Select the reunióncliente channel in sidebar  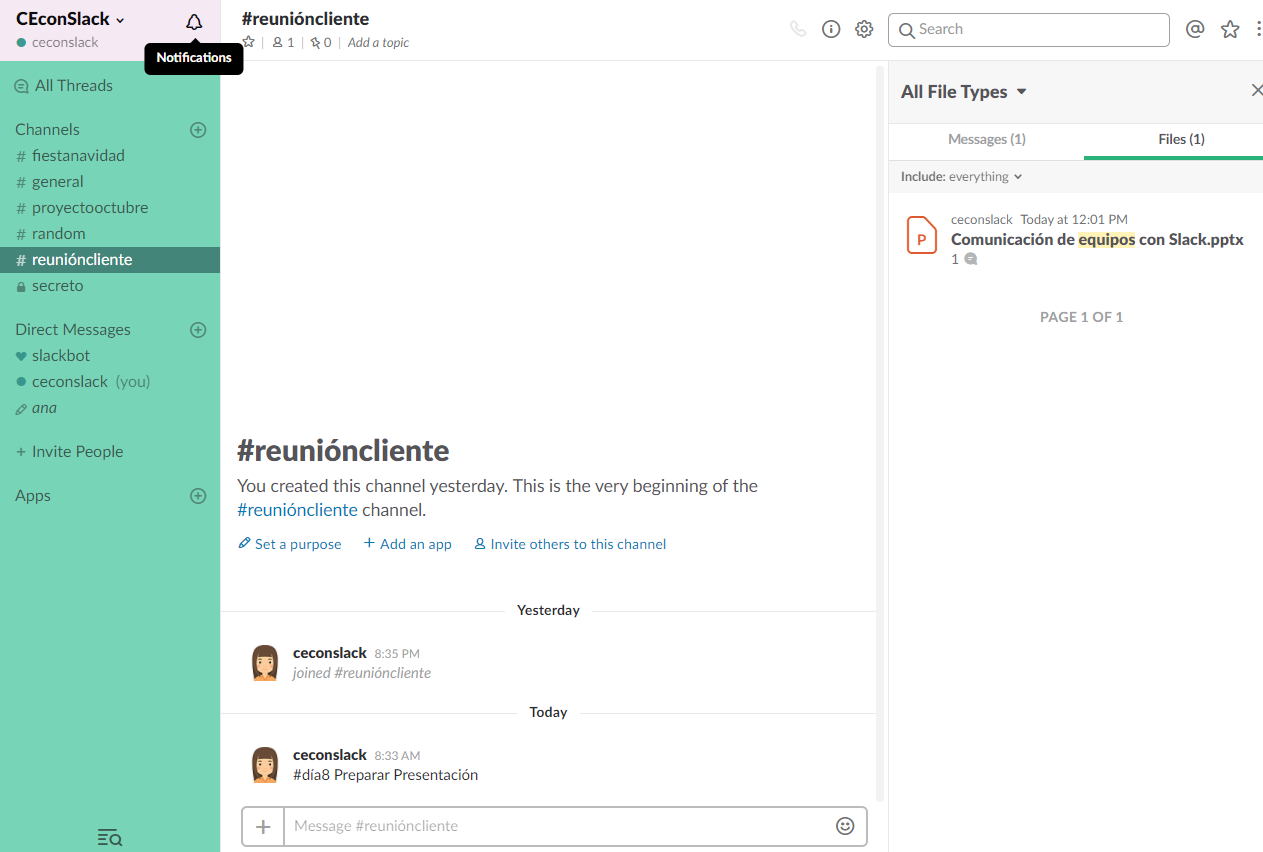pyautogui.click(x=110, y=259)
